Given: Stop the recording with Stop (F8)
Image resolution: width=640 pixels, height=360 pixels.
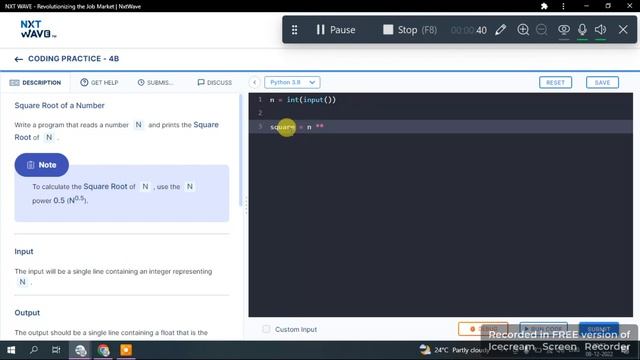Looking at the screenshot, I should [410, 30].
